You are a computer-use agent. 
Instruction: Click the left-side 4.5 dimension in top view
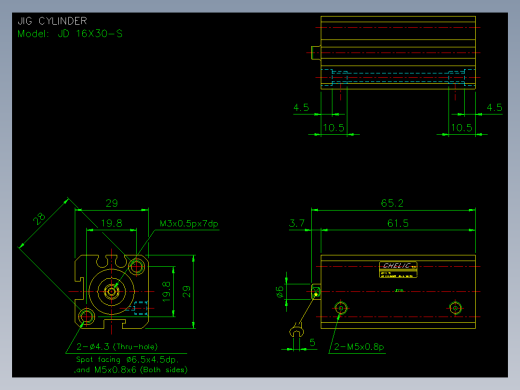point(301,107)
